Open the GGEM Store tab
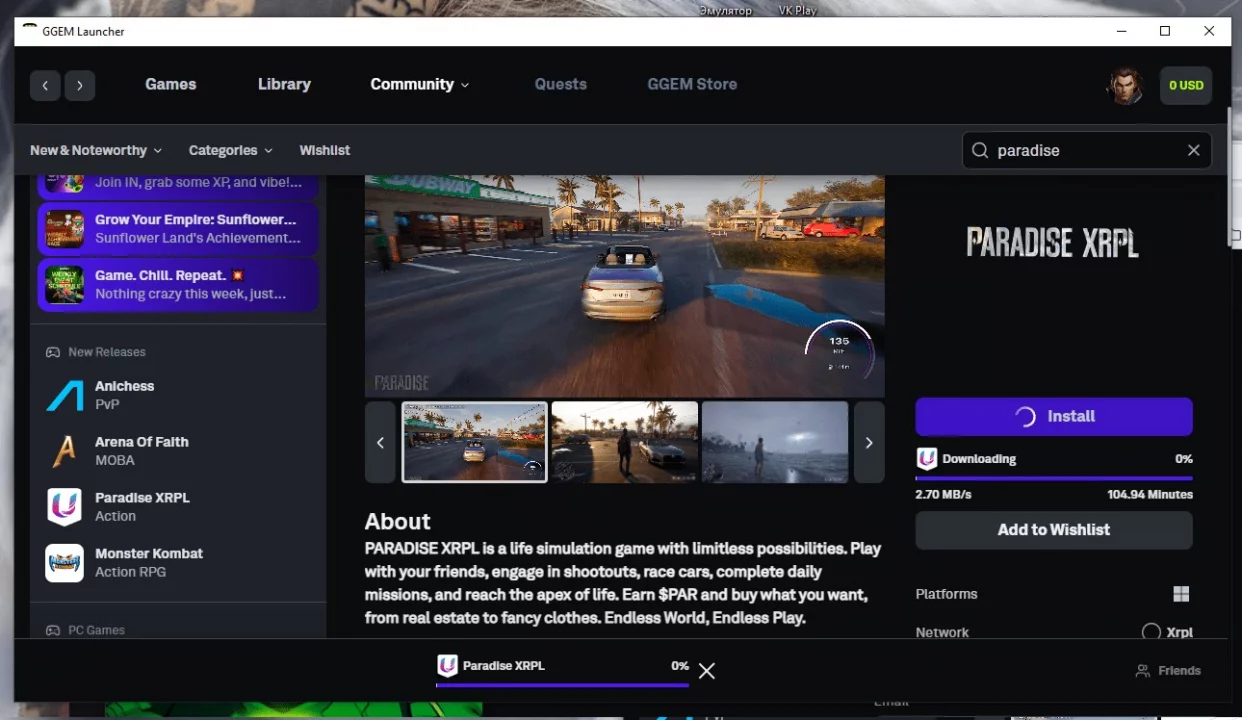 tap(692, 84)
